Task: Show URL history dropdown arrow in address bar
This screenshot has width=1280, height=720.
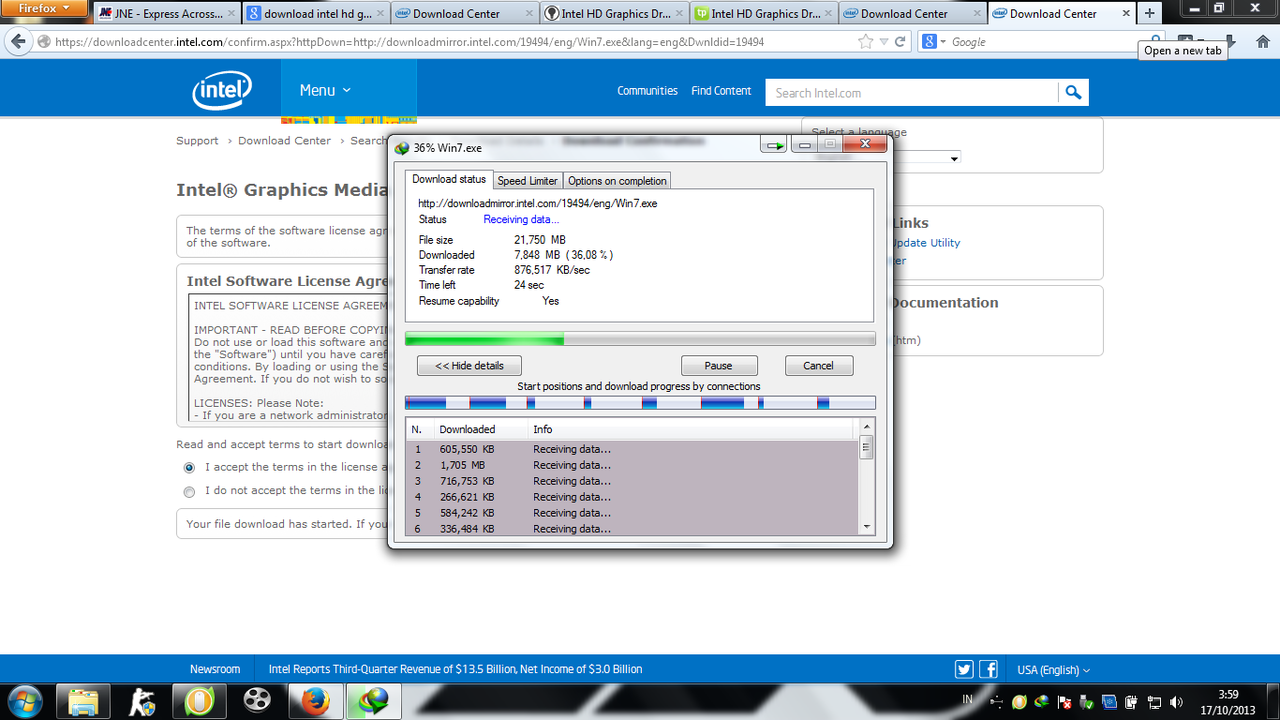Action: (x=882, y=42)
